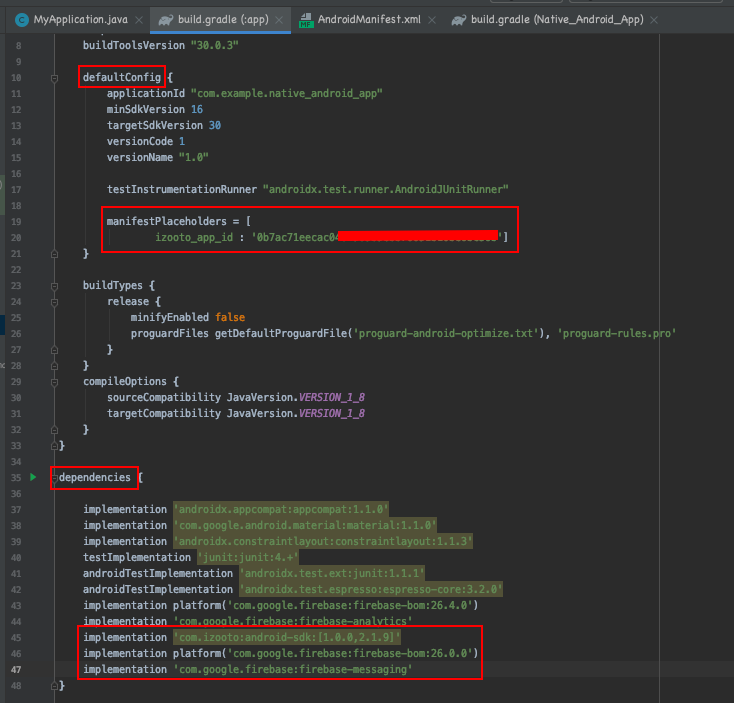Screen dimensions: 734x703
Task: Collapse the buildTypes block on line 23
Action: pos(54,286)
